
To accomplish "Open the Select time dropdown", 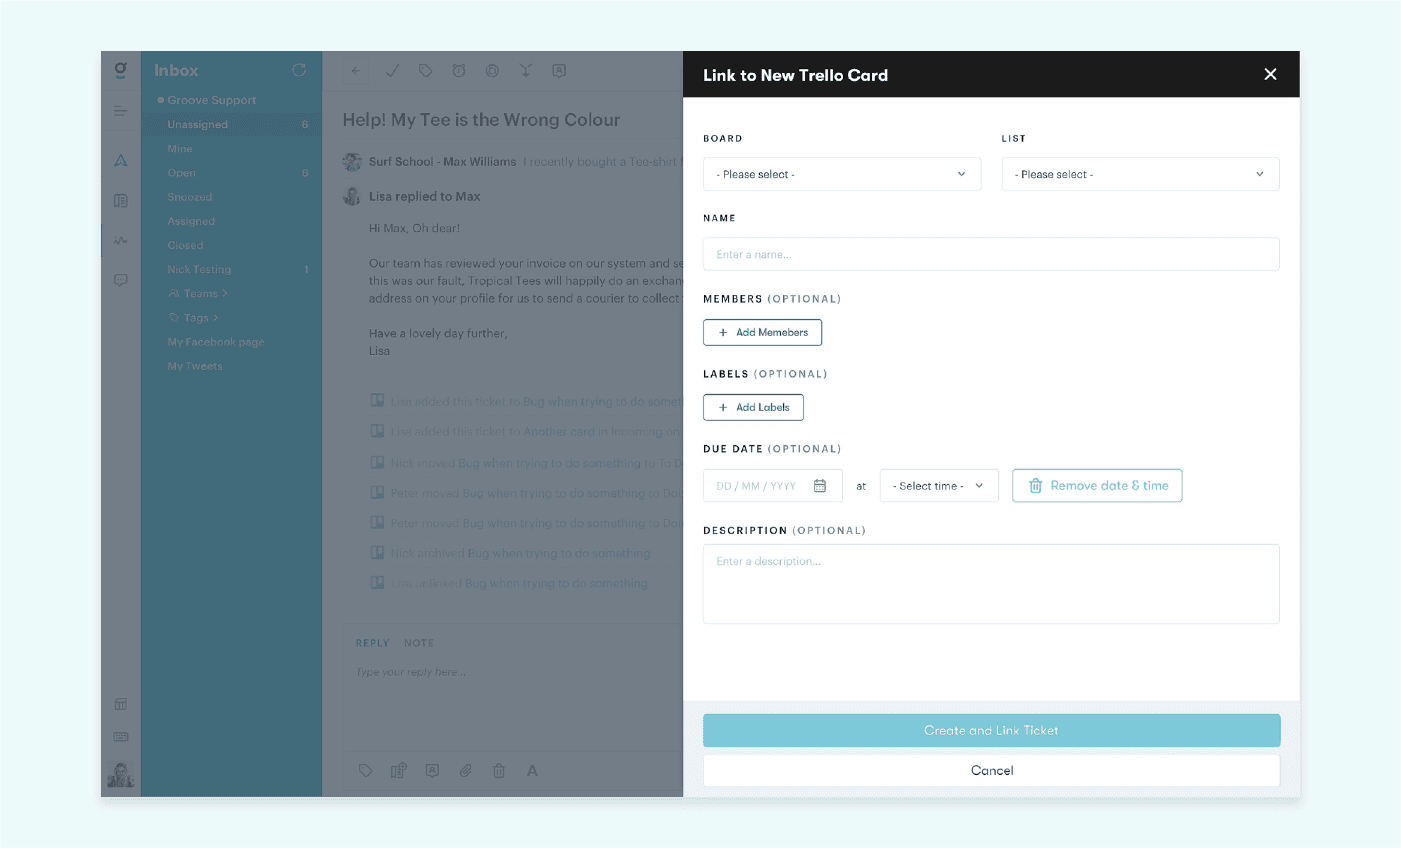I will [x=938, y=485].
